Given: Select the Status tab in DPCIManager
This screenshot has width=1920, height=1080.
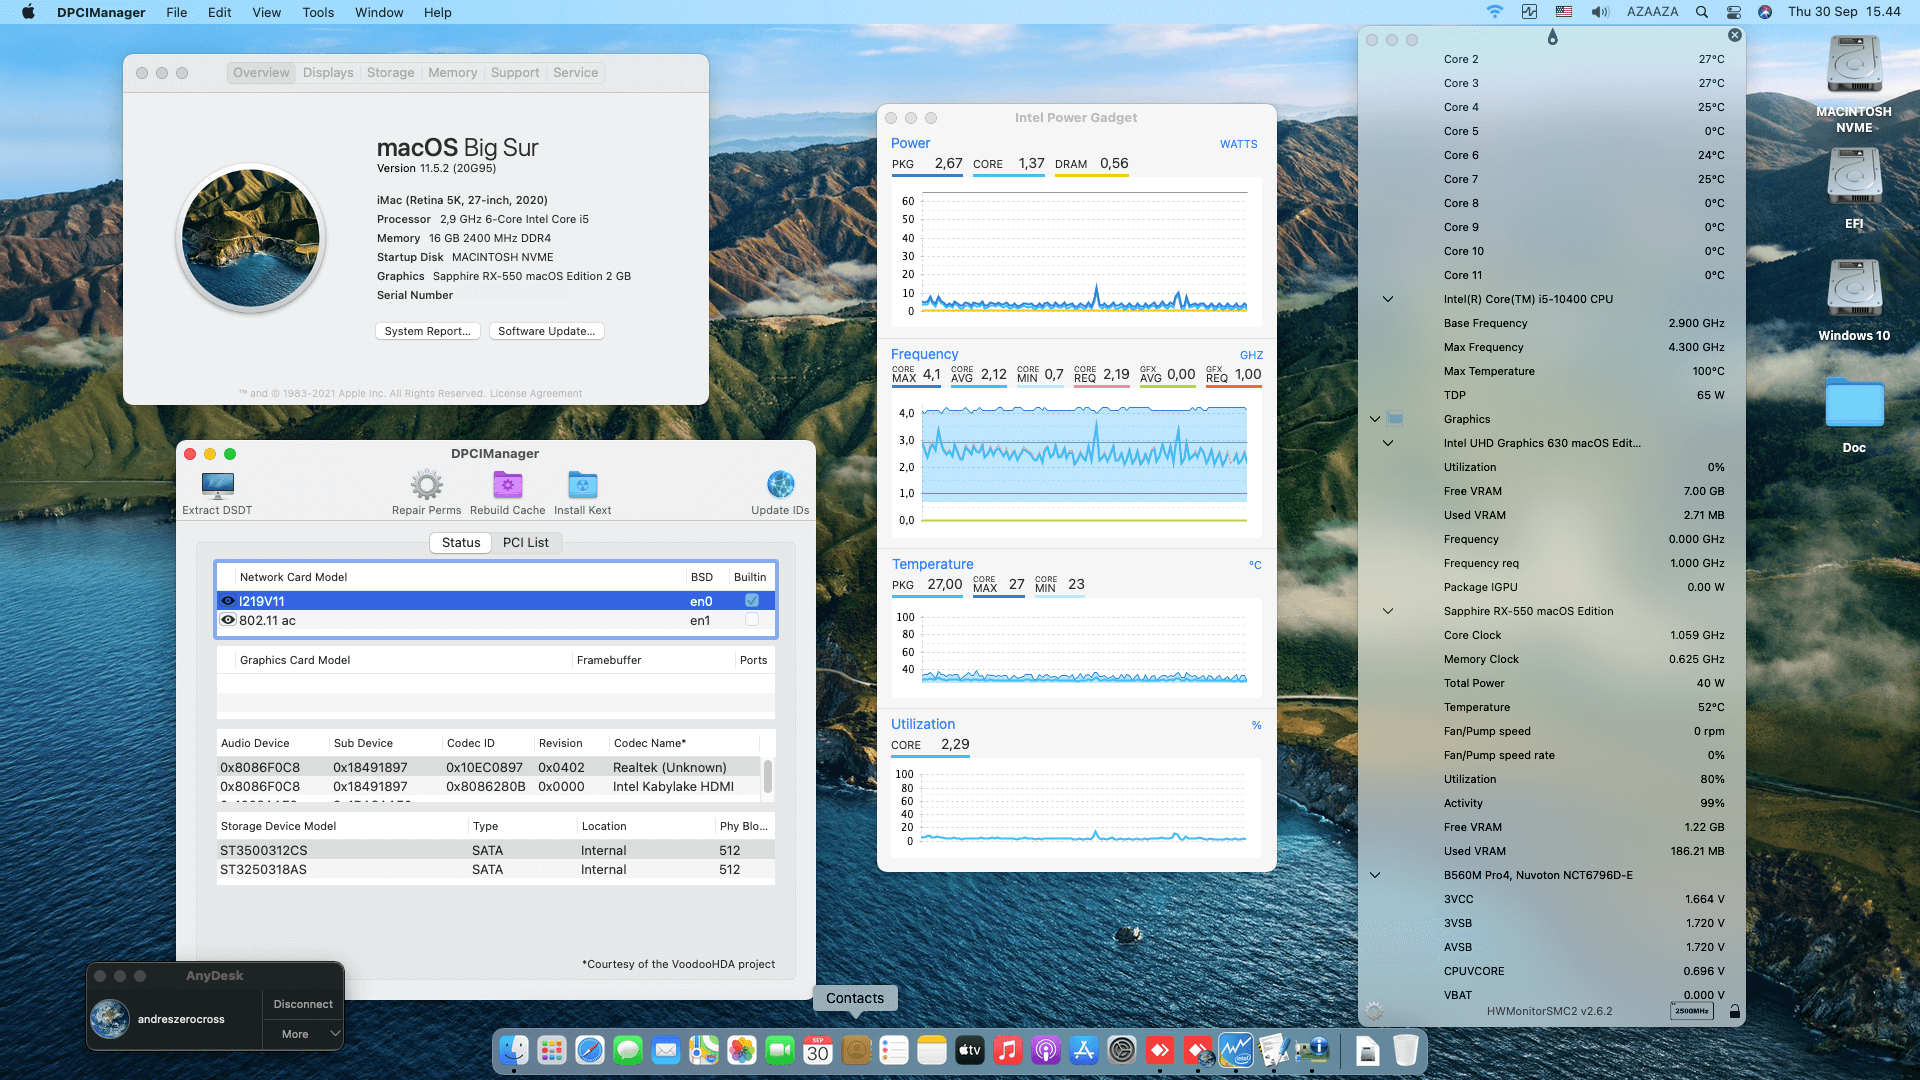Looking at the screenshot, I should [x=461, y=542].
